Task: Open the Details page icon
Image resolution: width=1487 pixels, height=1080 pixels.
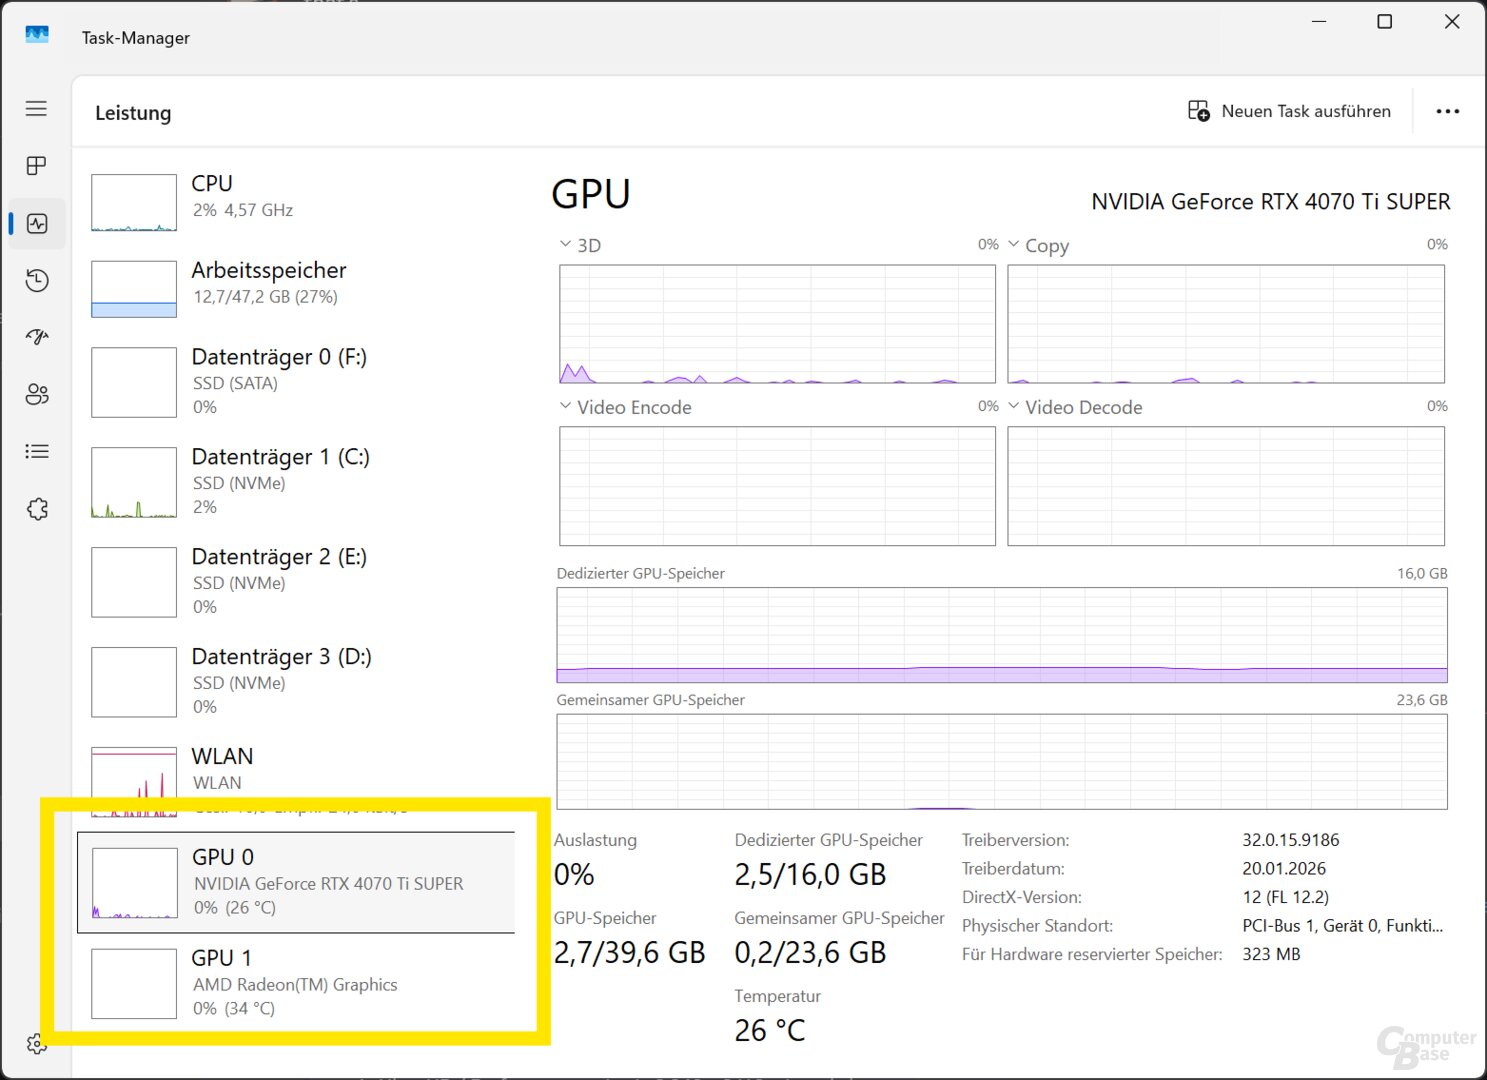Action: pyautogui.click(x=37, y=451)
